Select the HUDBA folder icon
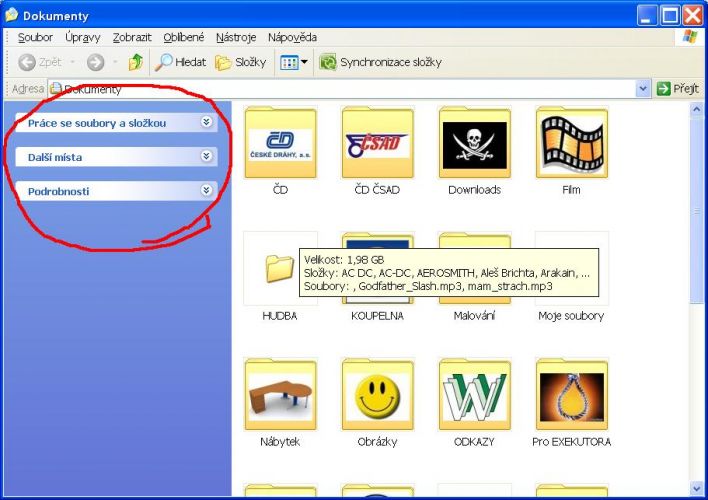708x500 pixels. (279, 269)
